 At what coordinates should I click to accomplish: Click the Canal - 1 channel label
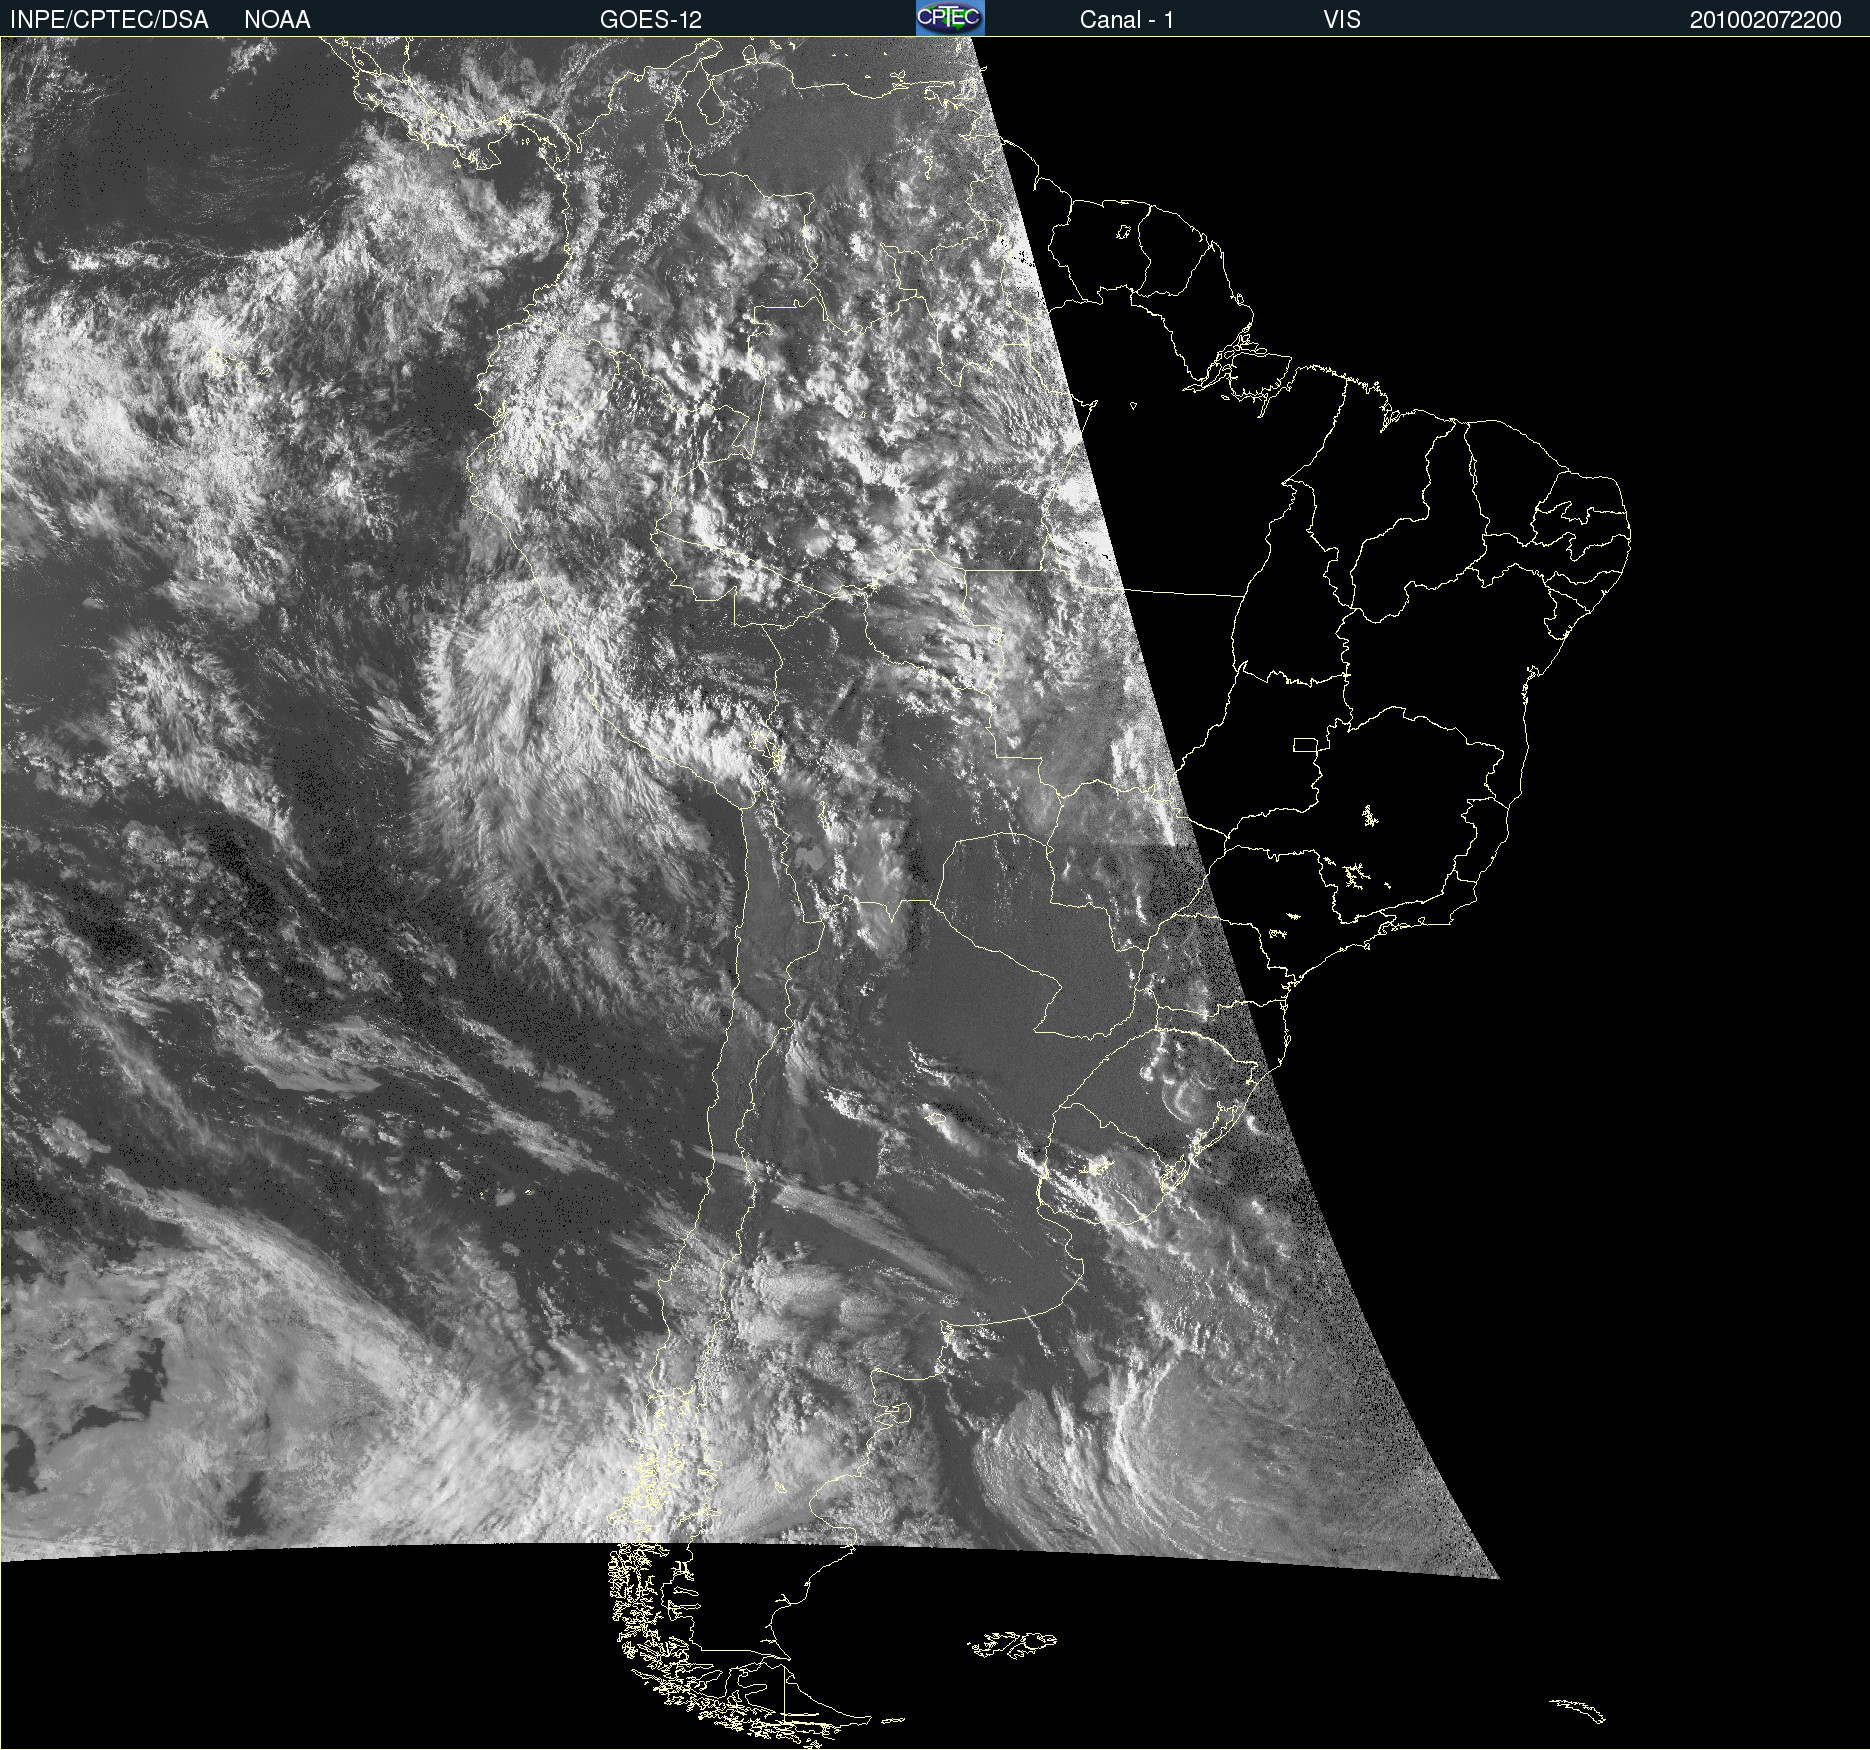click(1126, 20)
